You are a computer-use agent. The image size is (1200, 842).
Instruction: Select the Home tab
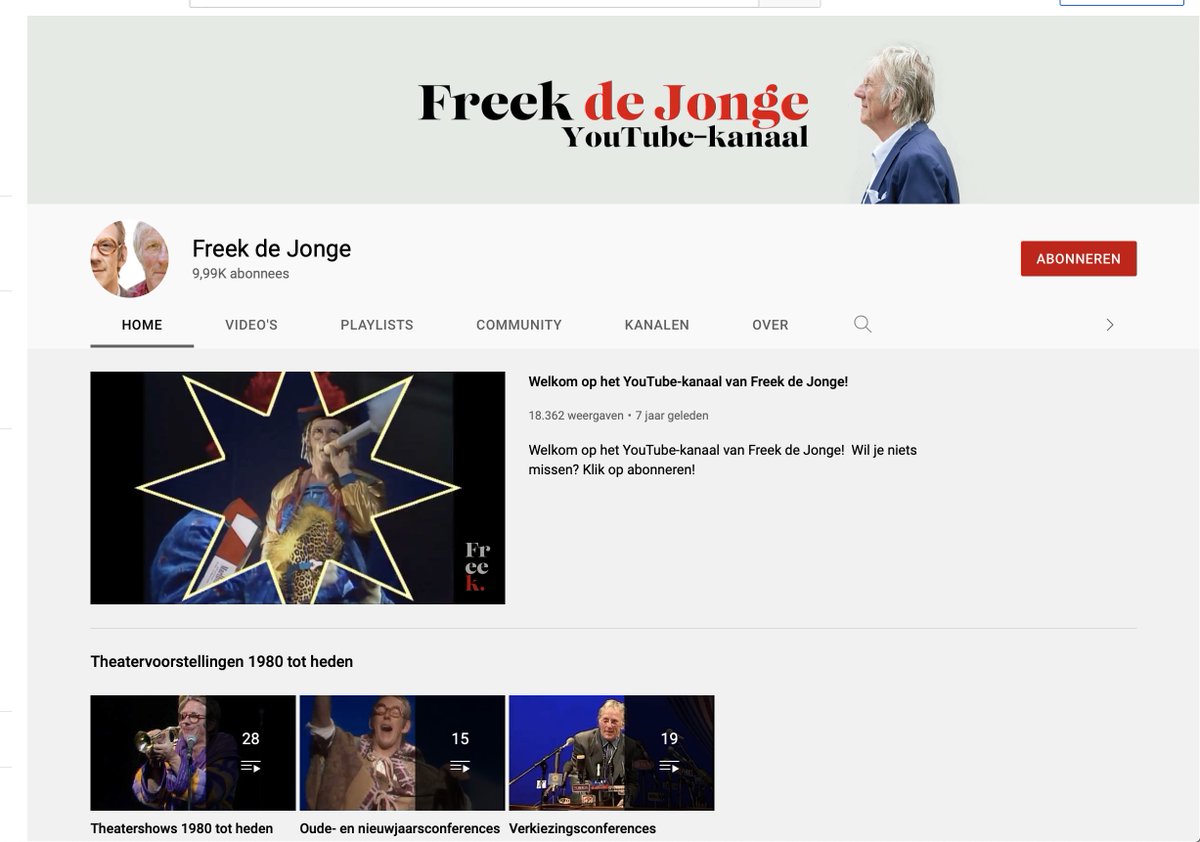pos(142,325)
